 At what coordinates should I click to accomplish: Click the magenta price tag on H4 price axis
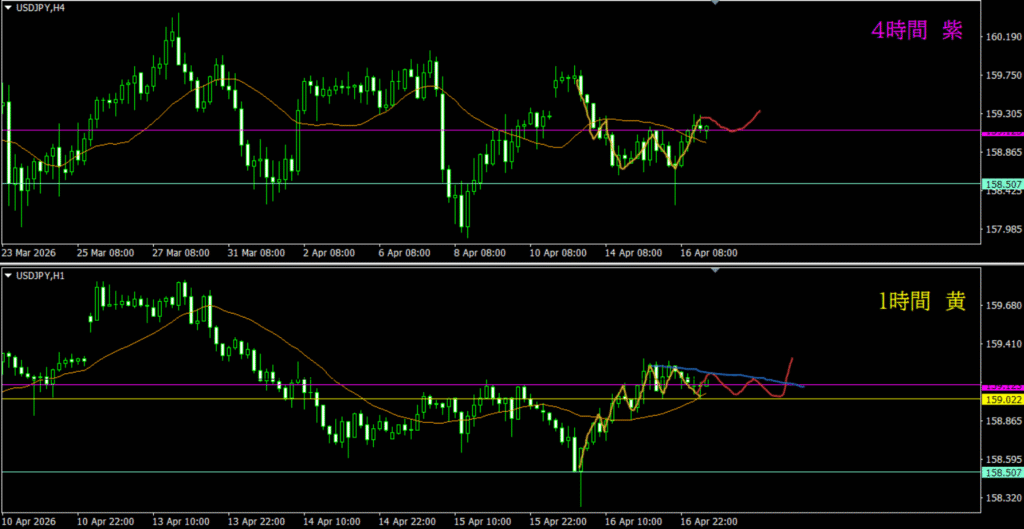coord(1003,132)
